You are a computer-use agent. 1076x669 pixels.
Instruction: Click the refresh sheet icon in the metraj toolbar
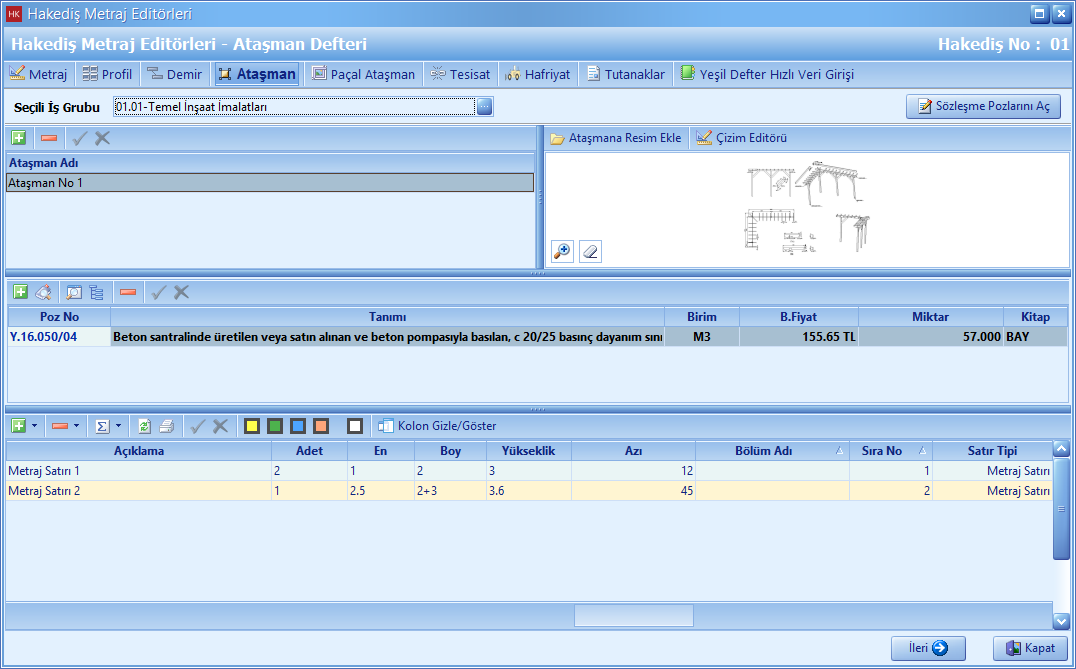(x=144, y=426)
